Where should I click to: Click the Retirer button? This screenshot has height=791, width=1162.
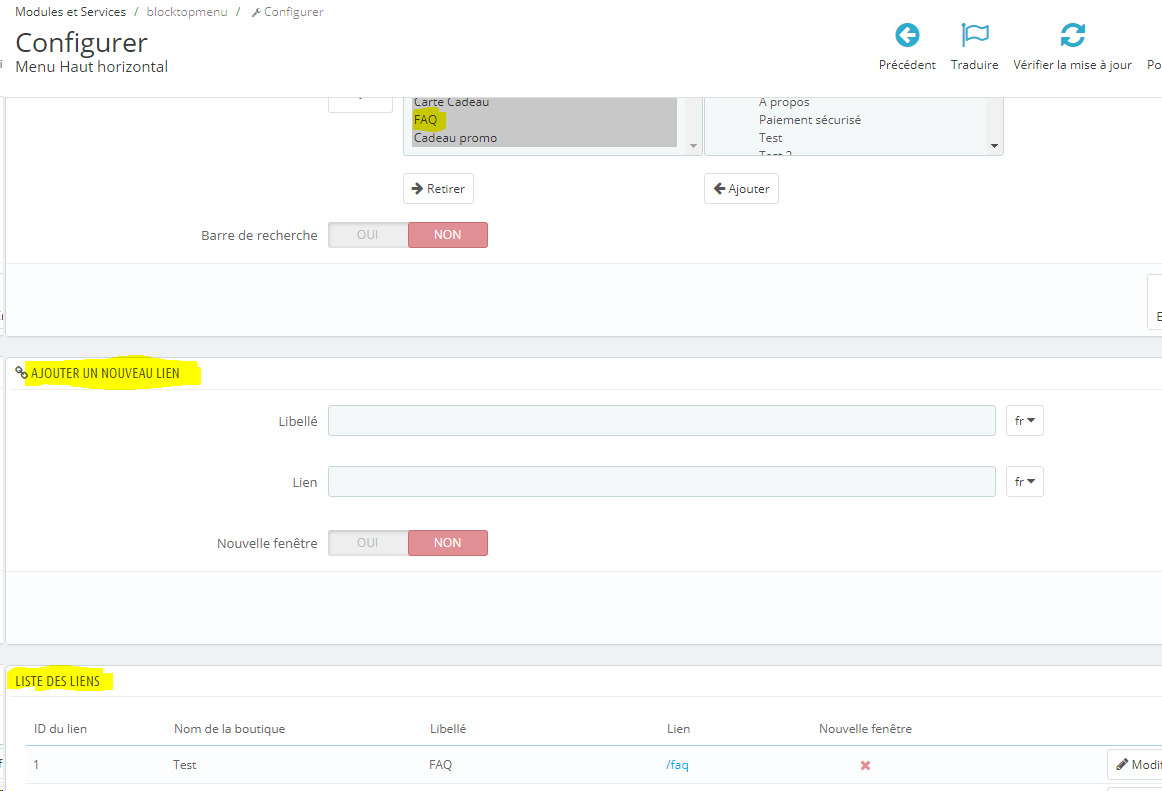(x=438, y=188)
